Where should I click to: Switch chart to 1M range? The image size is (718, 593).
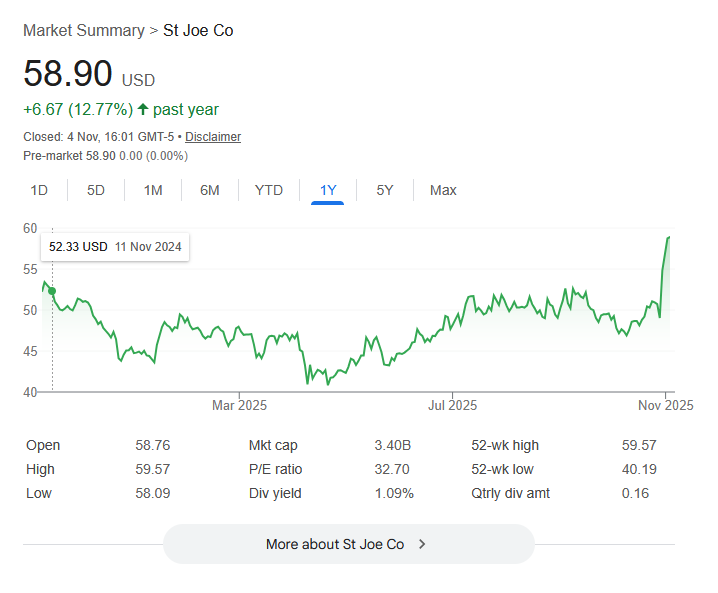click(x=153, y=190)
